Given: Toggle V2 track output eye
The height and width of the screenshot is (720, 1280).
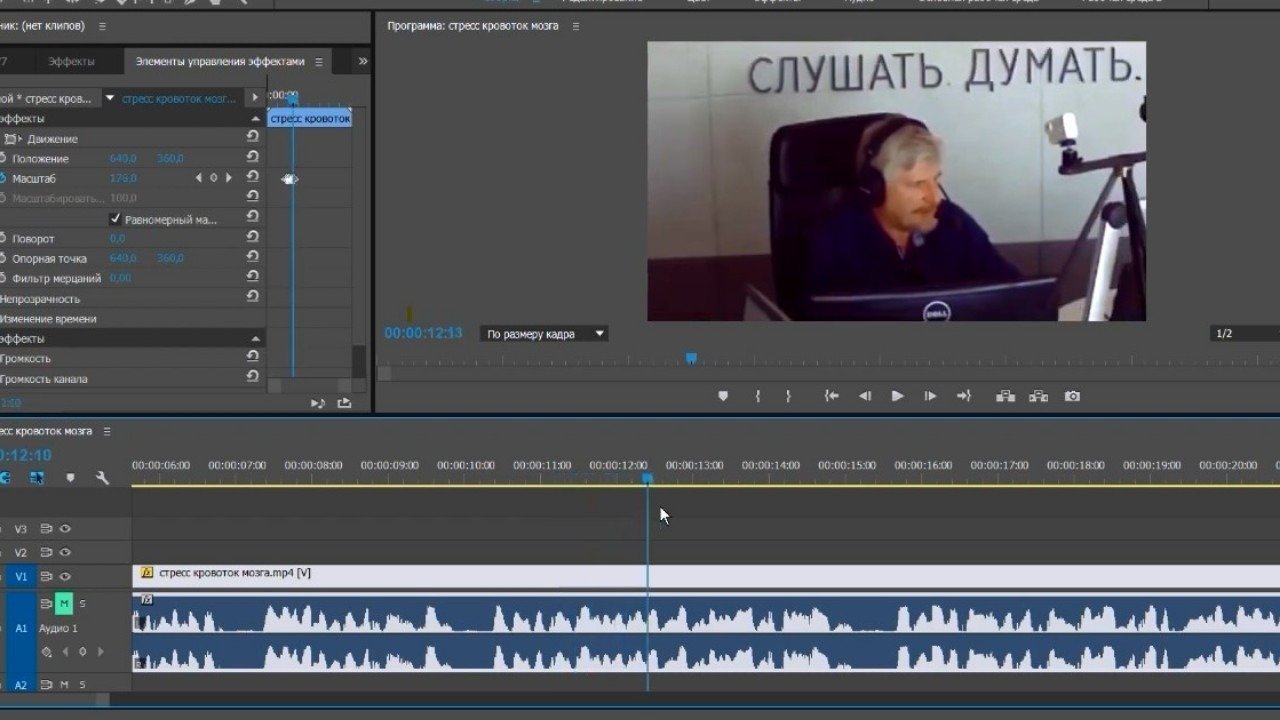Looking at the screenshot, I should (65, 553).
